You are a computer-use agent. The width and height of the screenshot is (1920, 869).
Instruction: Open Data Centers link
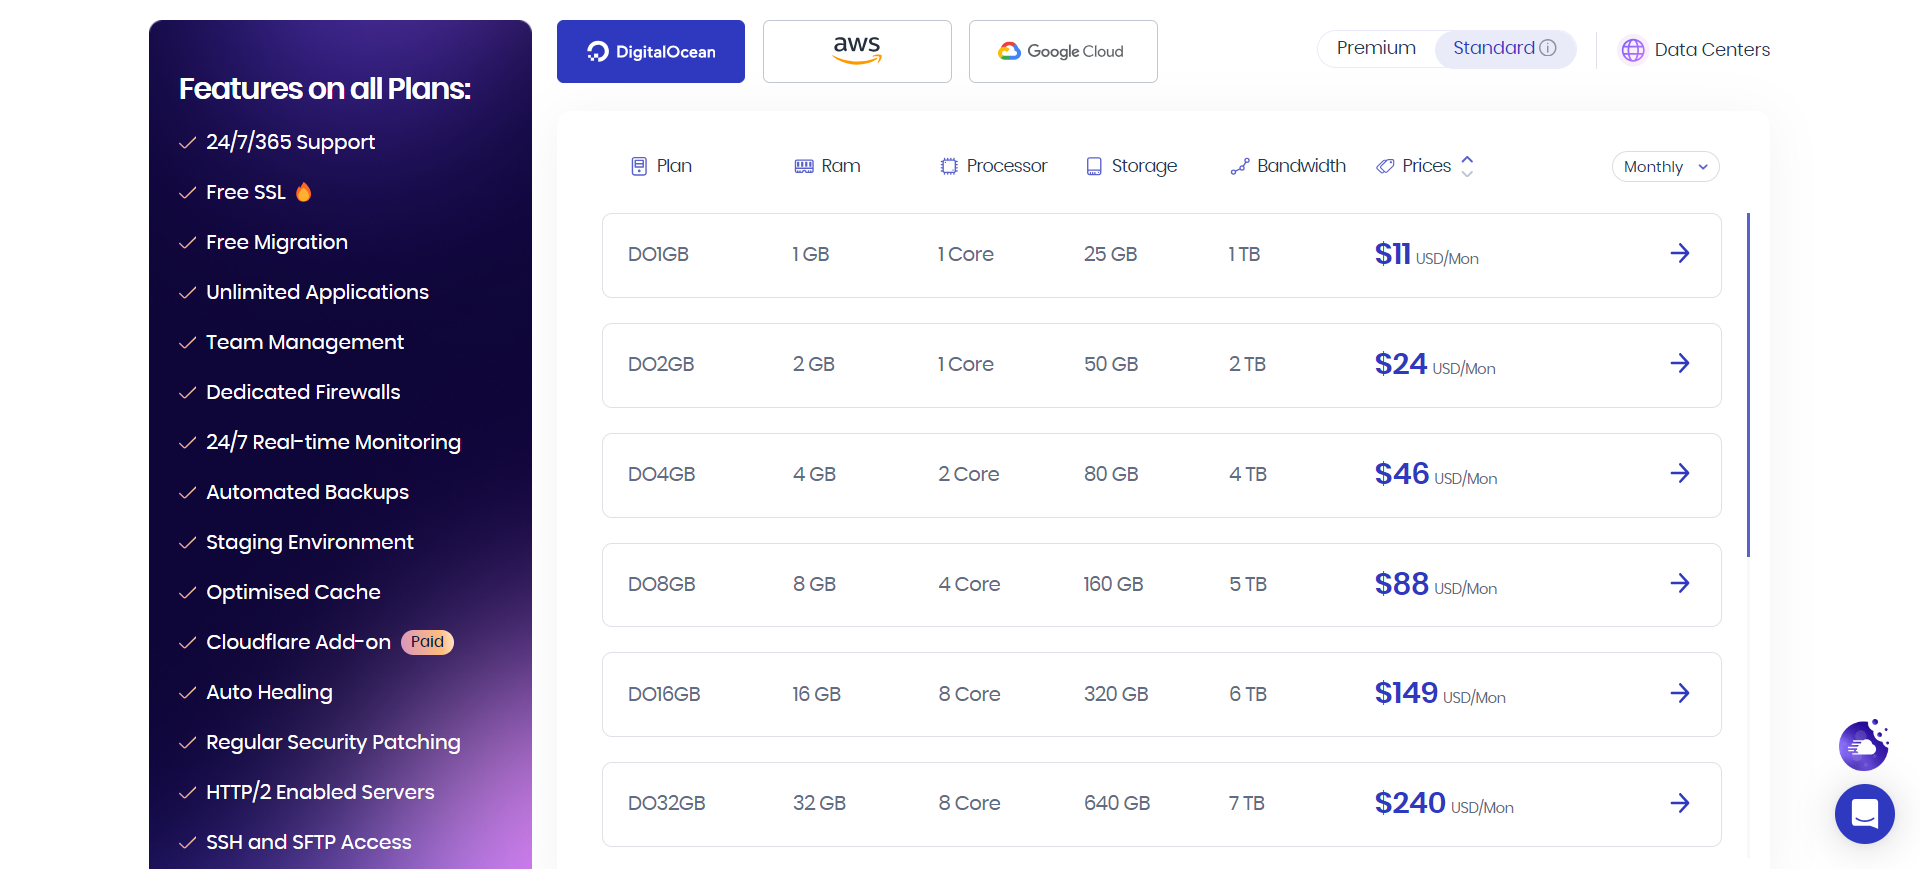click(x=1712, y=50)
